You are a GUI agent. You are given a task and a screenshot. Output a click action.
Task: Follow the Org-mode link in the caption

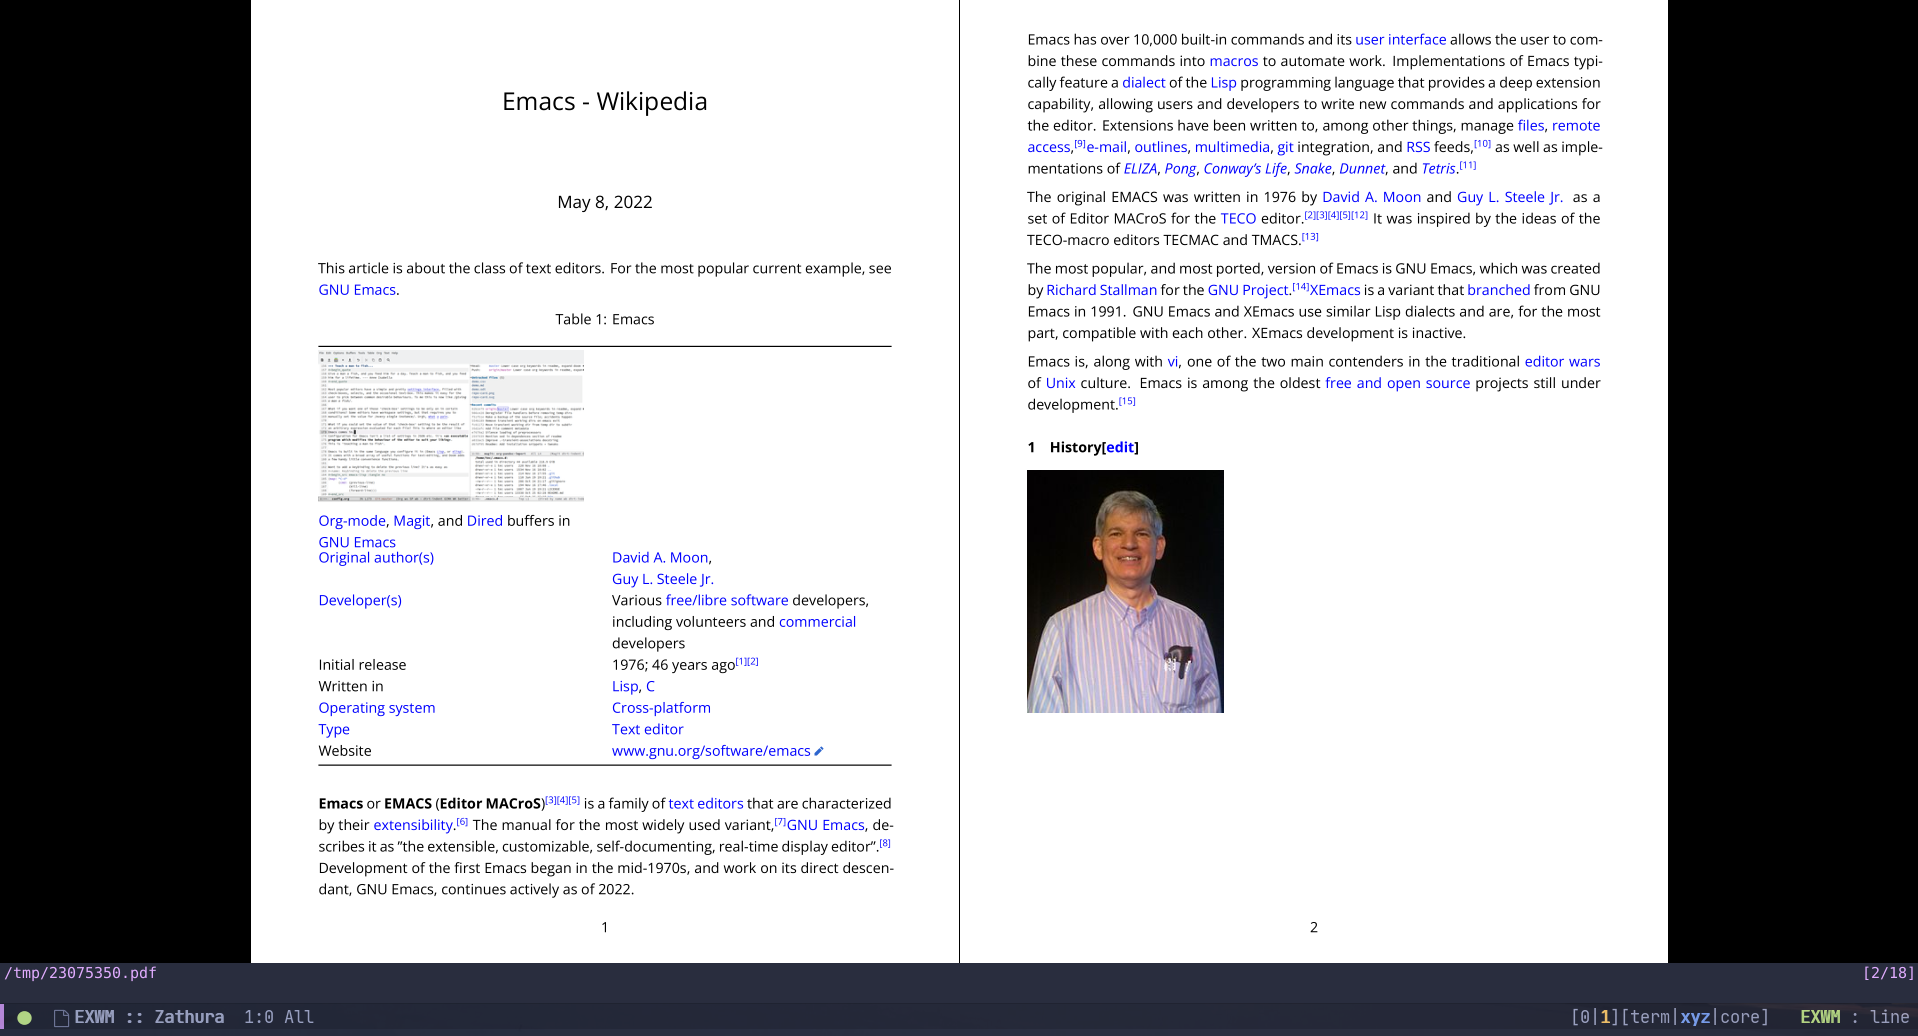pyautogui.click(x=351, y=520)
